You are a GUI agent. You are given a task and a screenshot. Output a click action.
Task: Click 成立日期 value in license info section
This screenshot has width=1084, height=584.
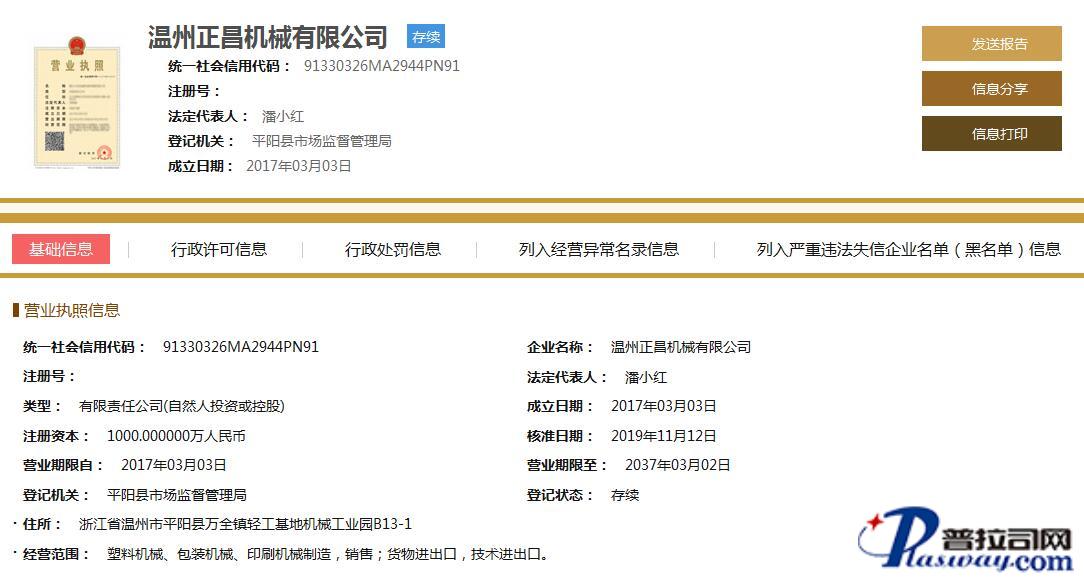coord(664,406)
